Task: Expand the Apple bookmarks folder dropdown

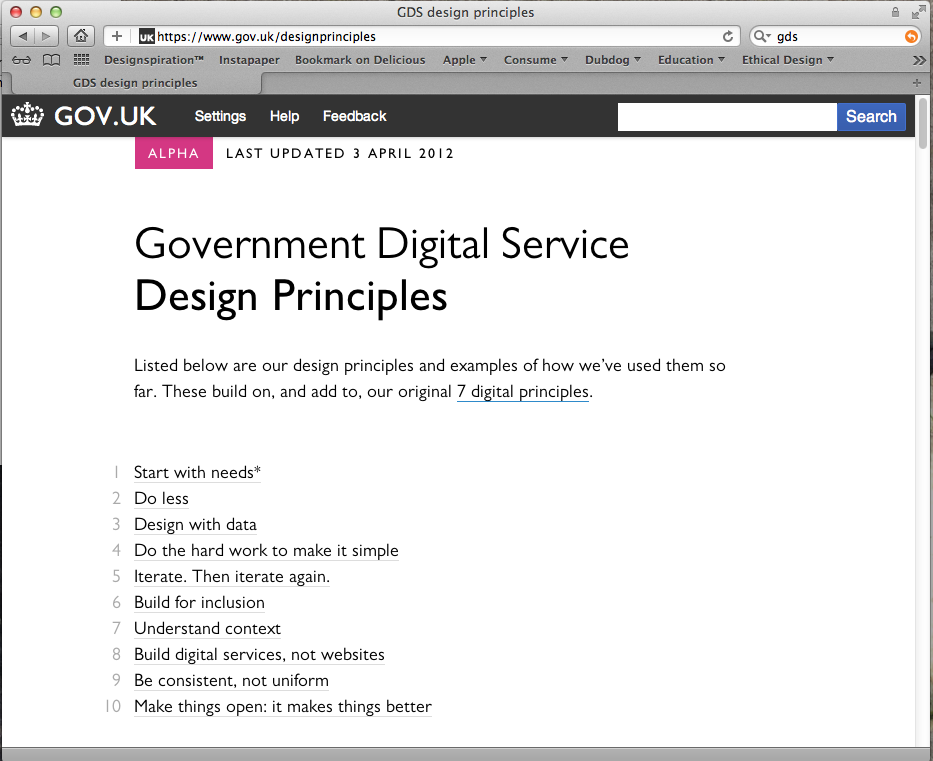Action: click(x=465, y=60)
